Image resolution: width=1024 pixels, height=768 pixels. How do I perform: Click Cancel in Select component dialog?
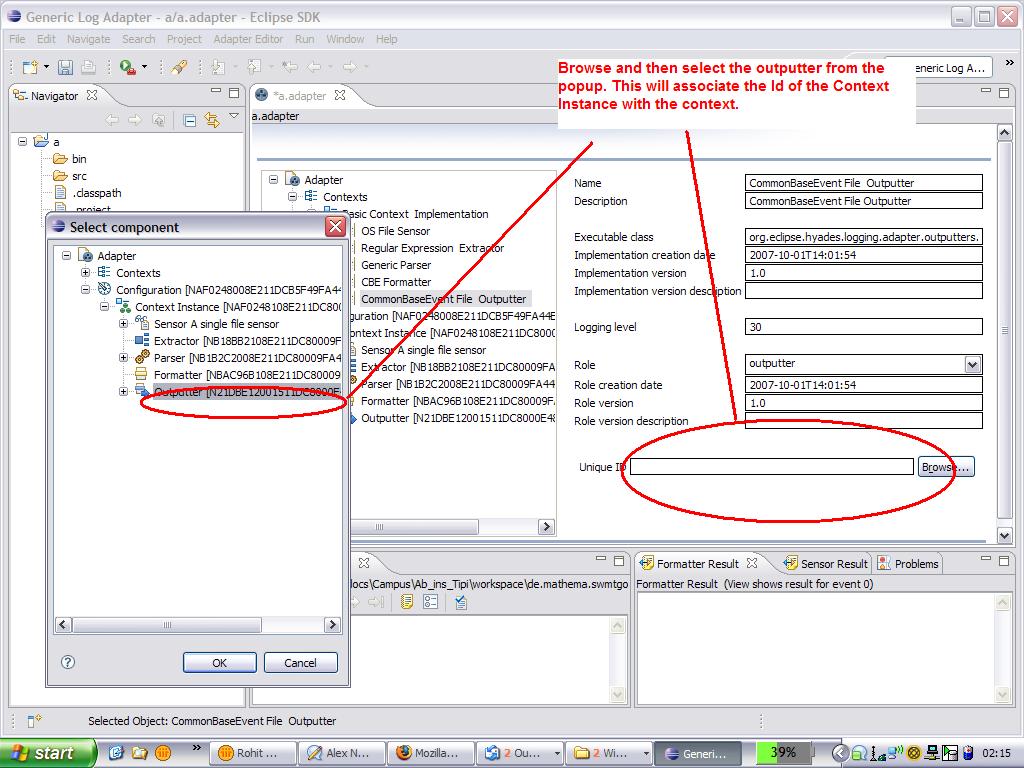pos(300,662)
